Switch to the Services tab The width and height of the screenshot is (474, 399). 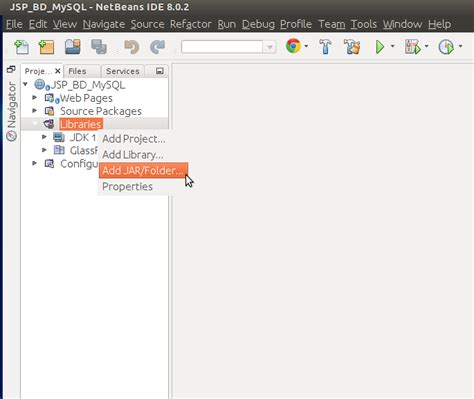click(122, 71)
